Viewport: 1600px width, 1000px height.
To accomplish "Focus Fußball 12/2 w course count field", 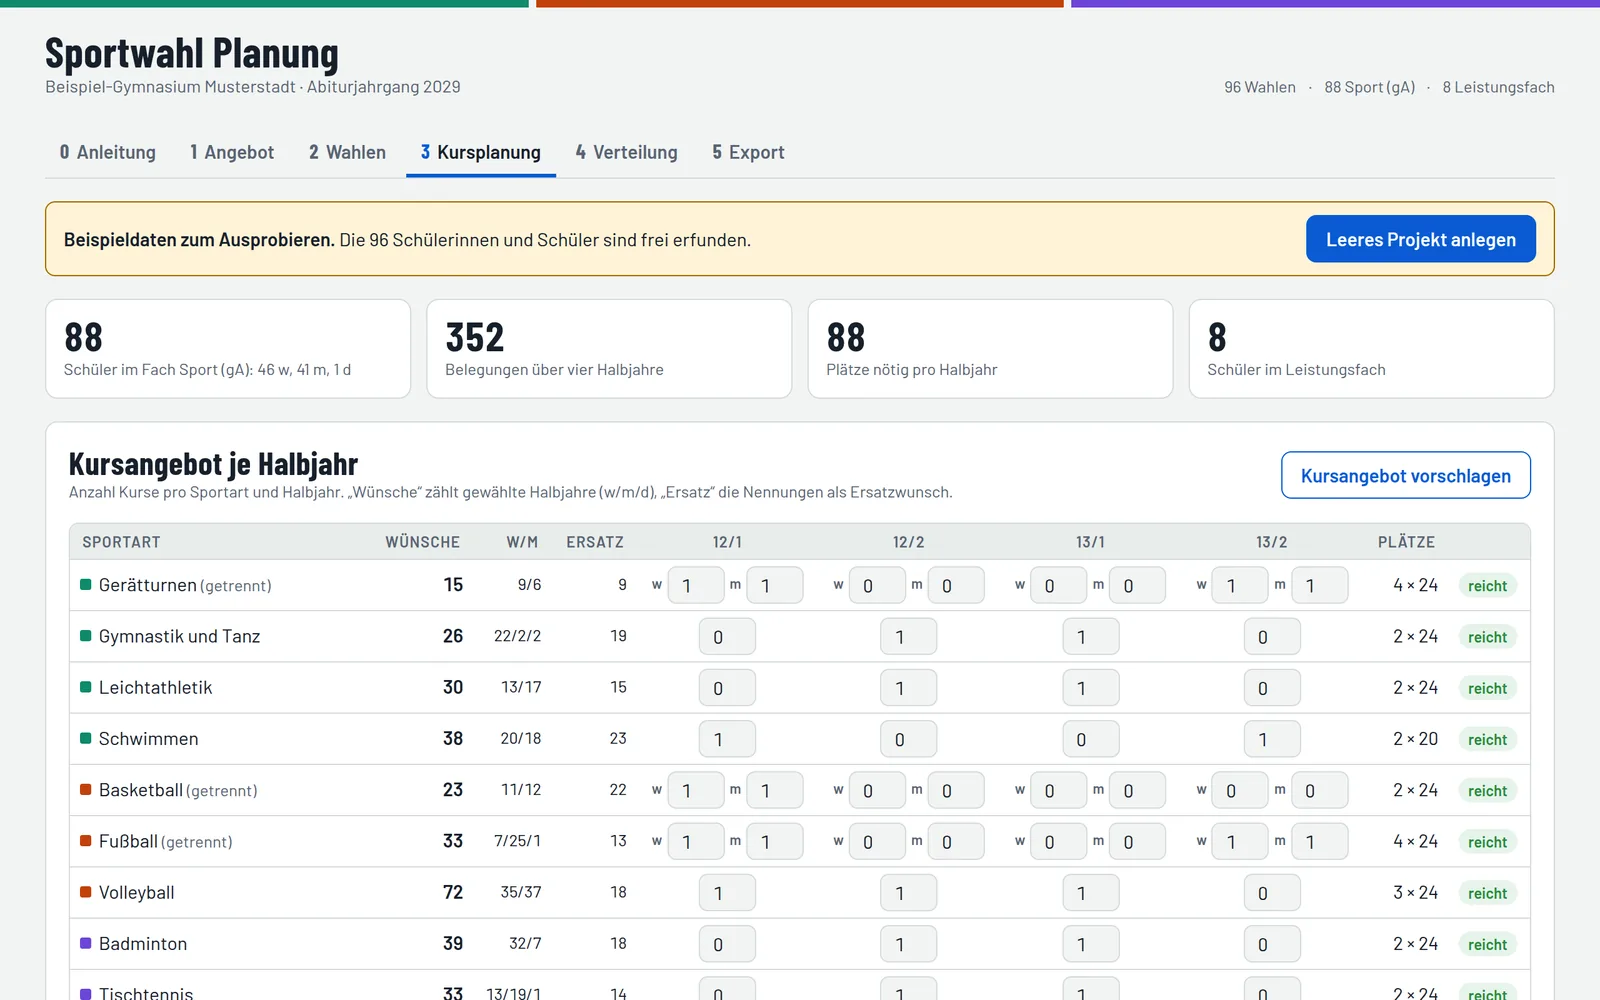I will 877,841.
